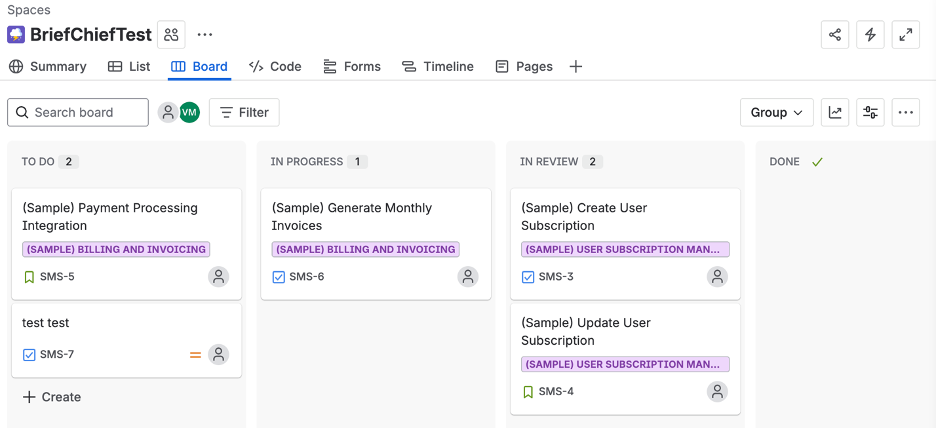Click the SMS-4 issue key
This screenshot has height=428, width=936.
(556, 392)
